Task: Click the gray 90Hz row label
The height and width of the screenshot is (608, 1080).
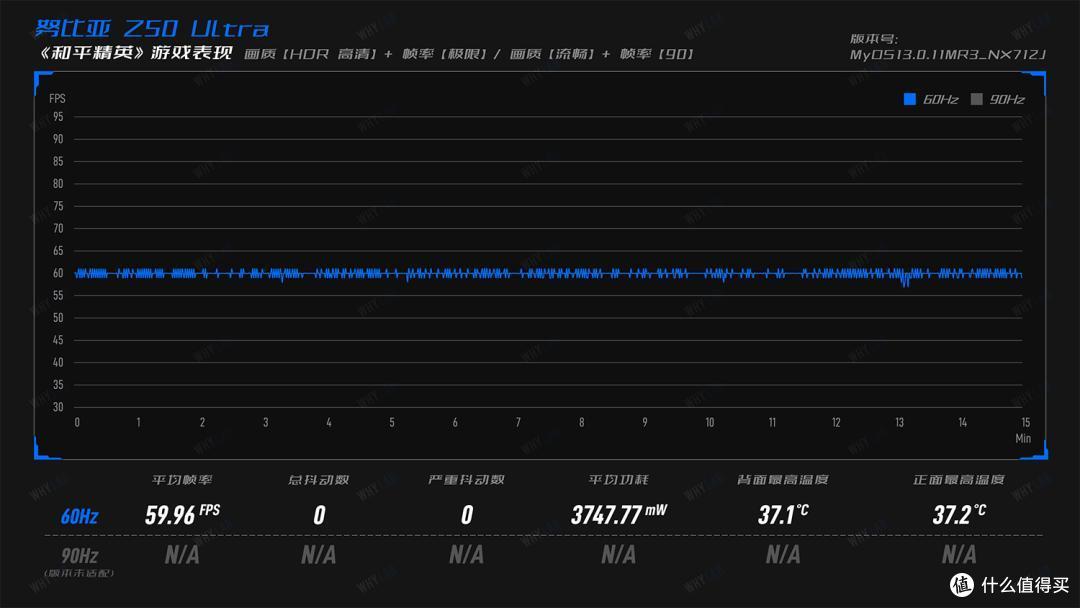Action: (79, 555)
